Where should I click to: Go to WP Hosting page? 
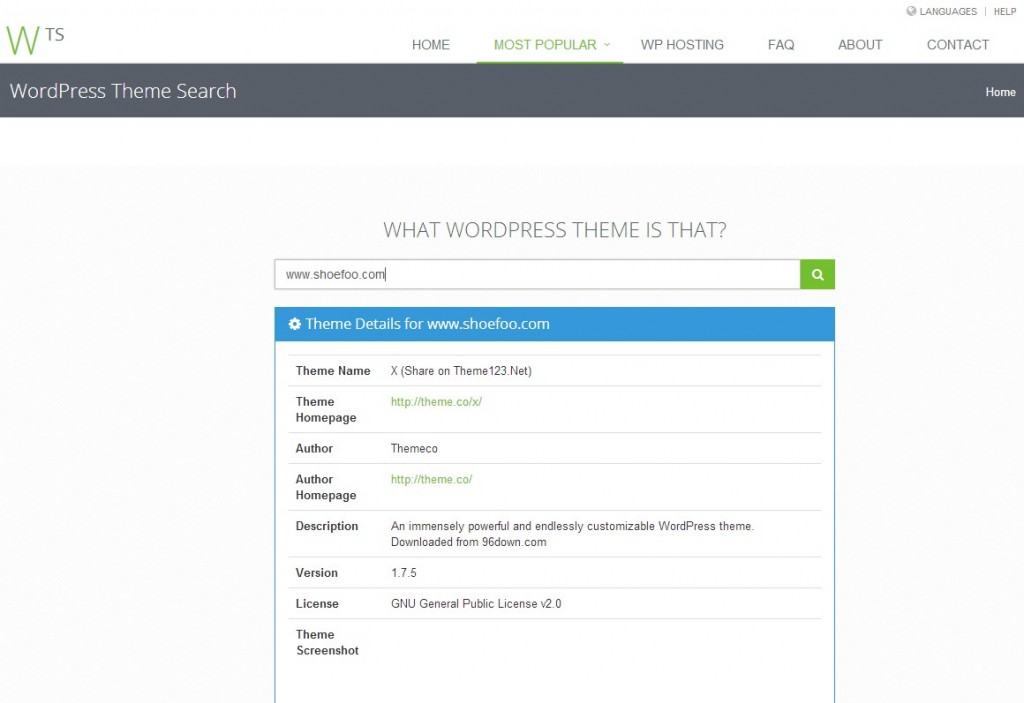point(682,44)
